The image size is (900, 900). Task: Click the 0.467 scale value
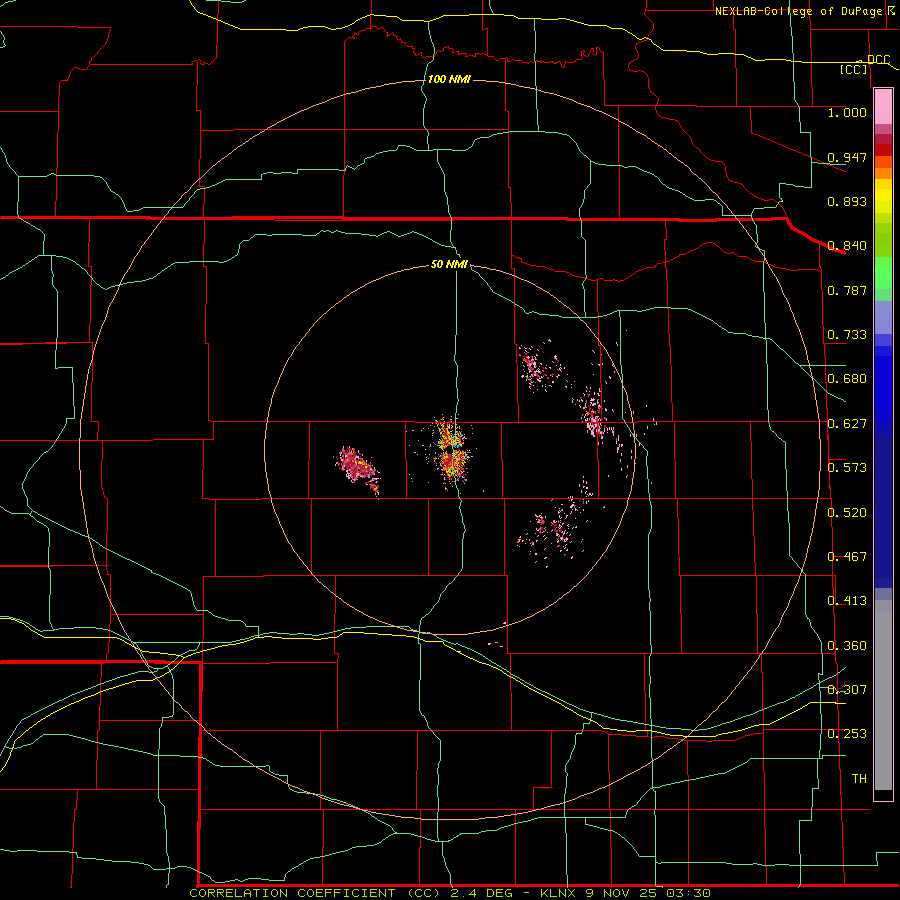pos(847,557)
